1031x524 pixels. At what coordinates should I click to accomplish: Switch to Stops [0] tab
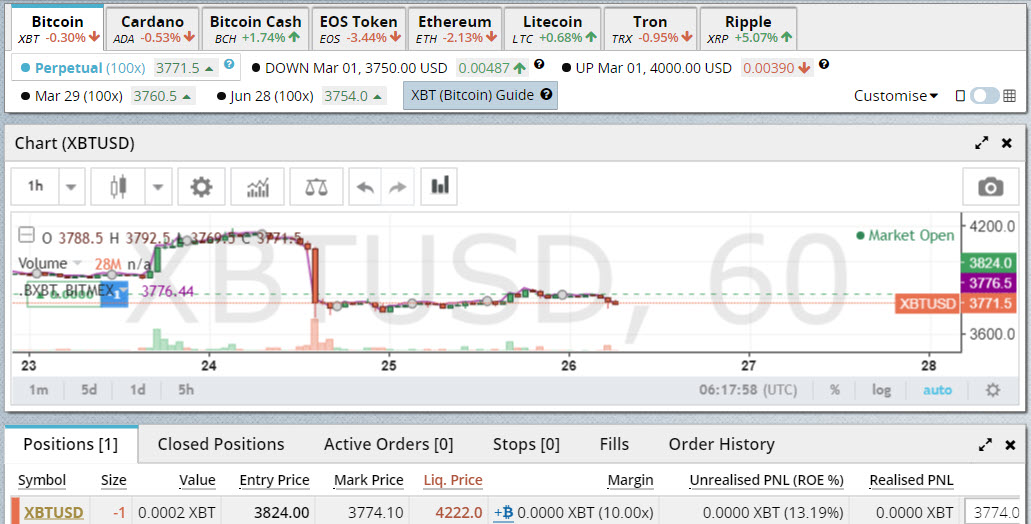point(526,444)
